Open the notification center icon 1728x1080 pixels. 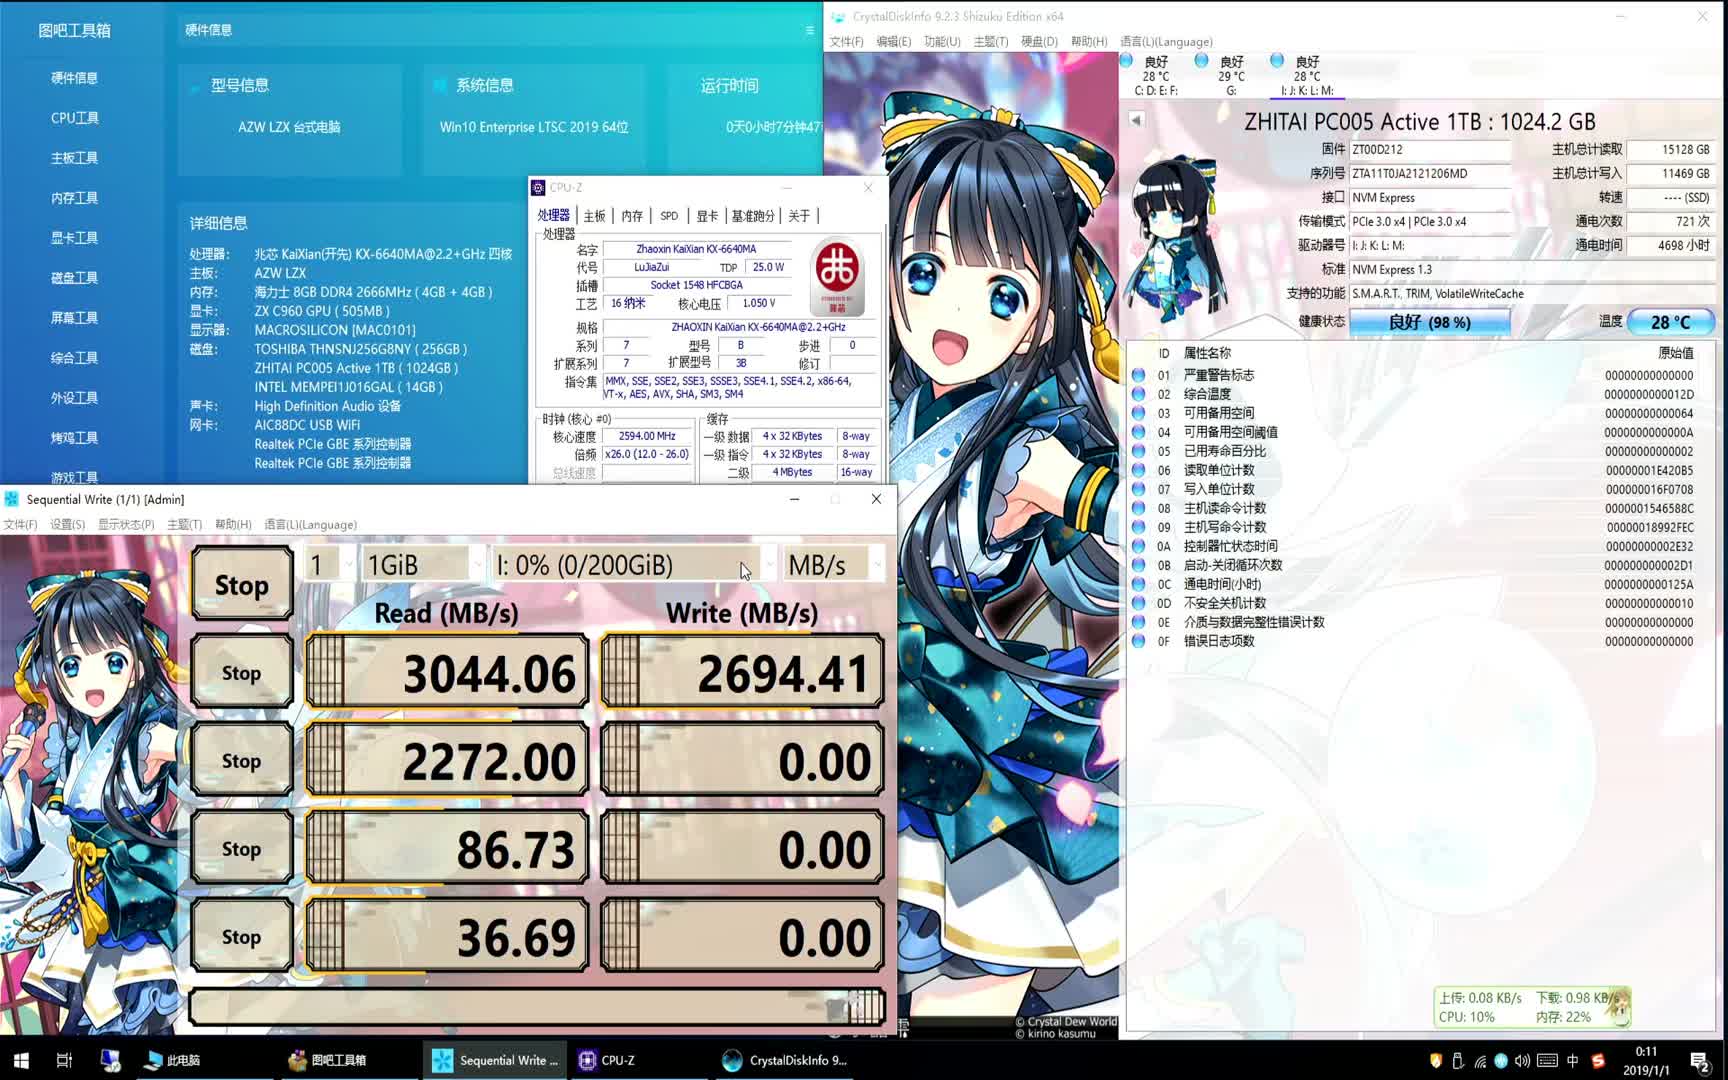coord(1700,1060)
